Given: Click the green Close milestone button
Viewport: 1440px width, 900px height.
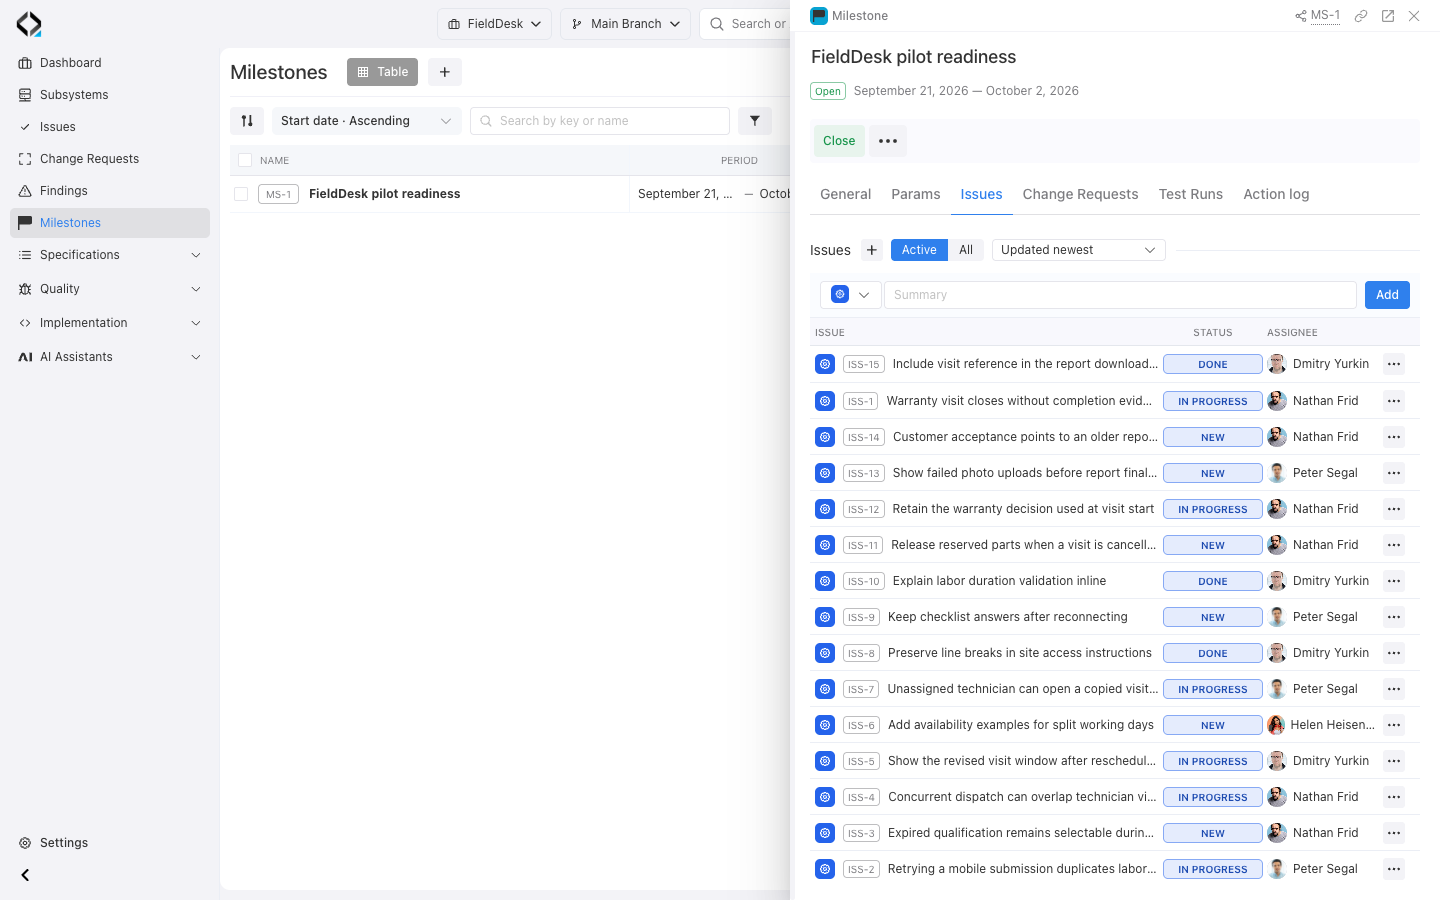Looking at the screenshot, I should tap(839, 141).
